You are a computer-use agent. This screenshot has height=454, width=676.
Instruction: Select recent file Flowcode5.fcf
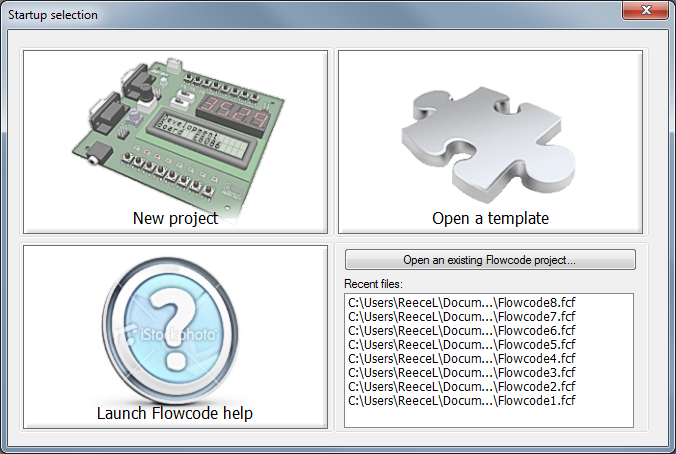(x=462, y=344)
